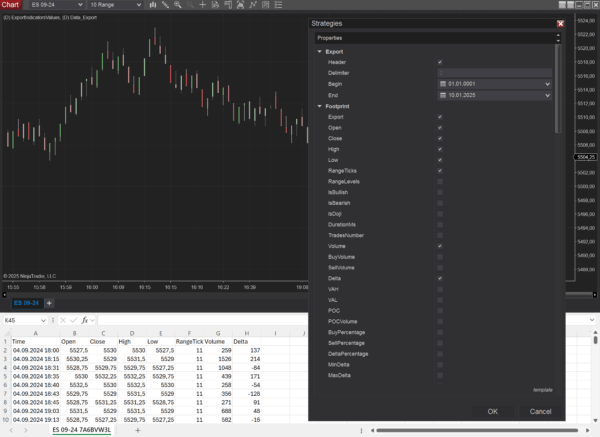Toggle the Open checkbox
Screen dimensions: 600x437
click(440, 127)
